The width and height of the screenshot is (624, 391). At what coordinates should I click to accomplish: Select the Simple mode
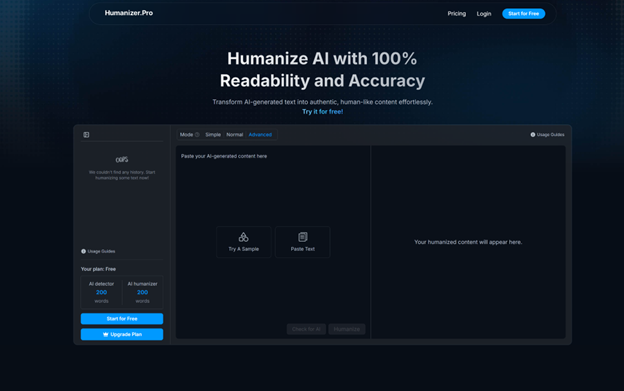pyautogui.click(x=213, y=135)
